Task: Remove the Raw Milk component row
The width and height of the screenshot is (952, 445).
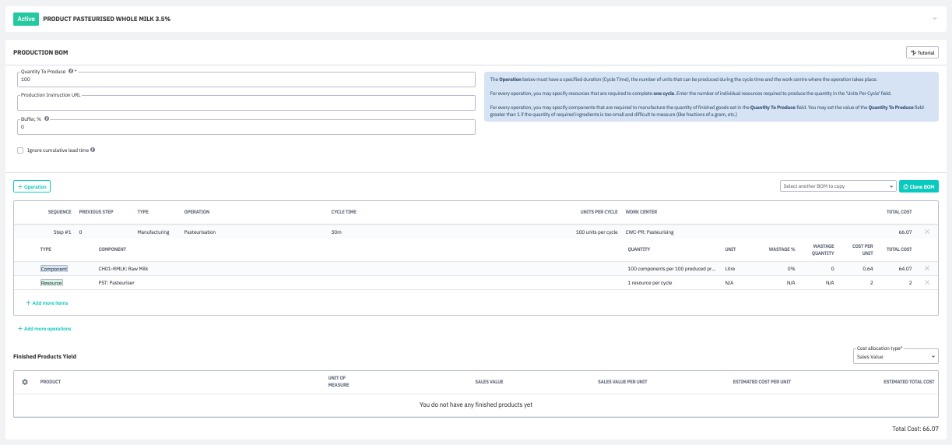Action: (x=926, y=268)
